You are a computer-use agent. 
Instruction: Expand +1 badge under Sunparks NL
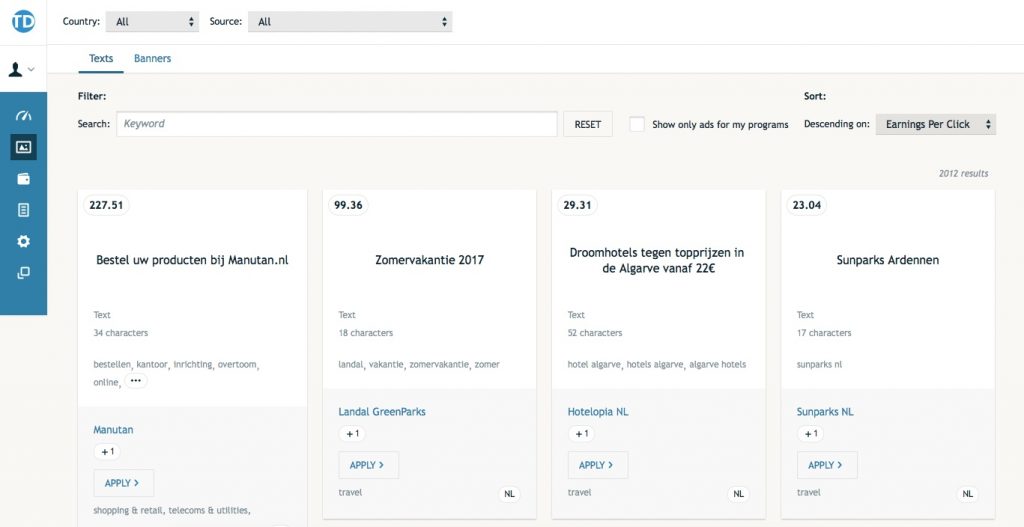click(x=810, y=434)
